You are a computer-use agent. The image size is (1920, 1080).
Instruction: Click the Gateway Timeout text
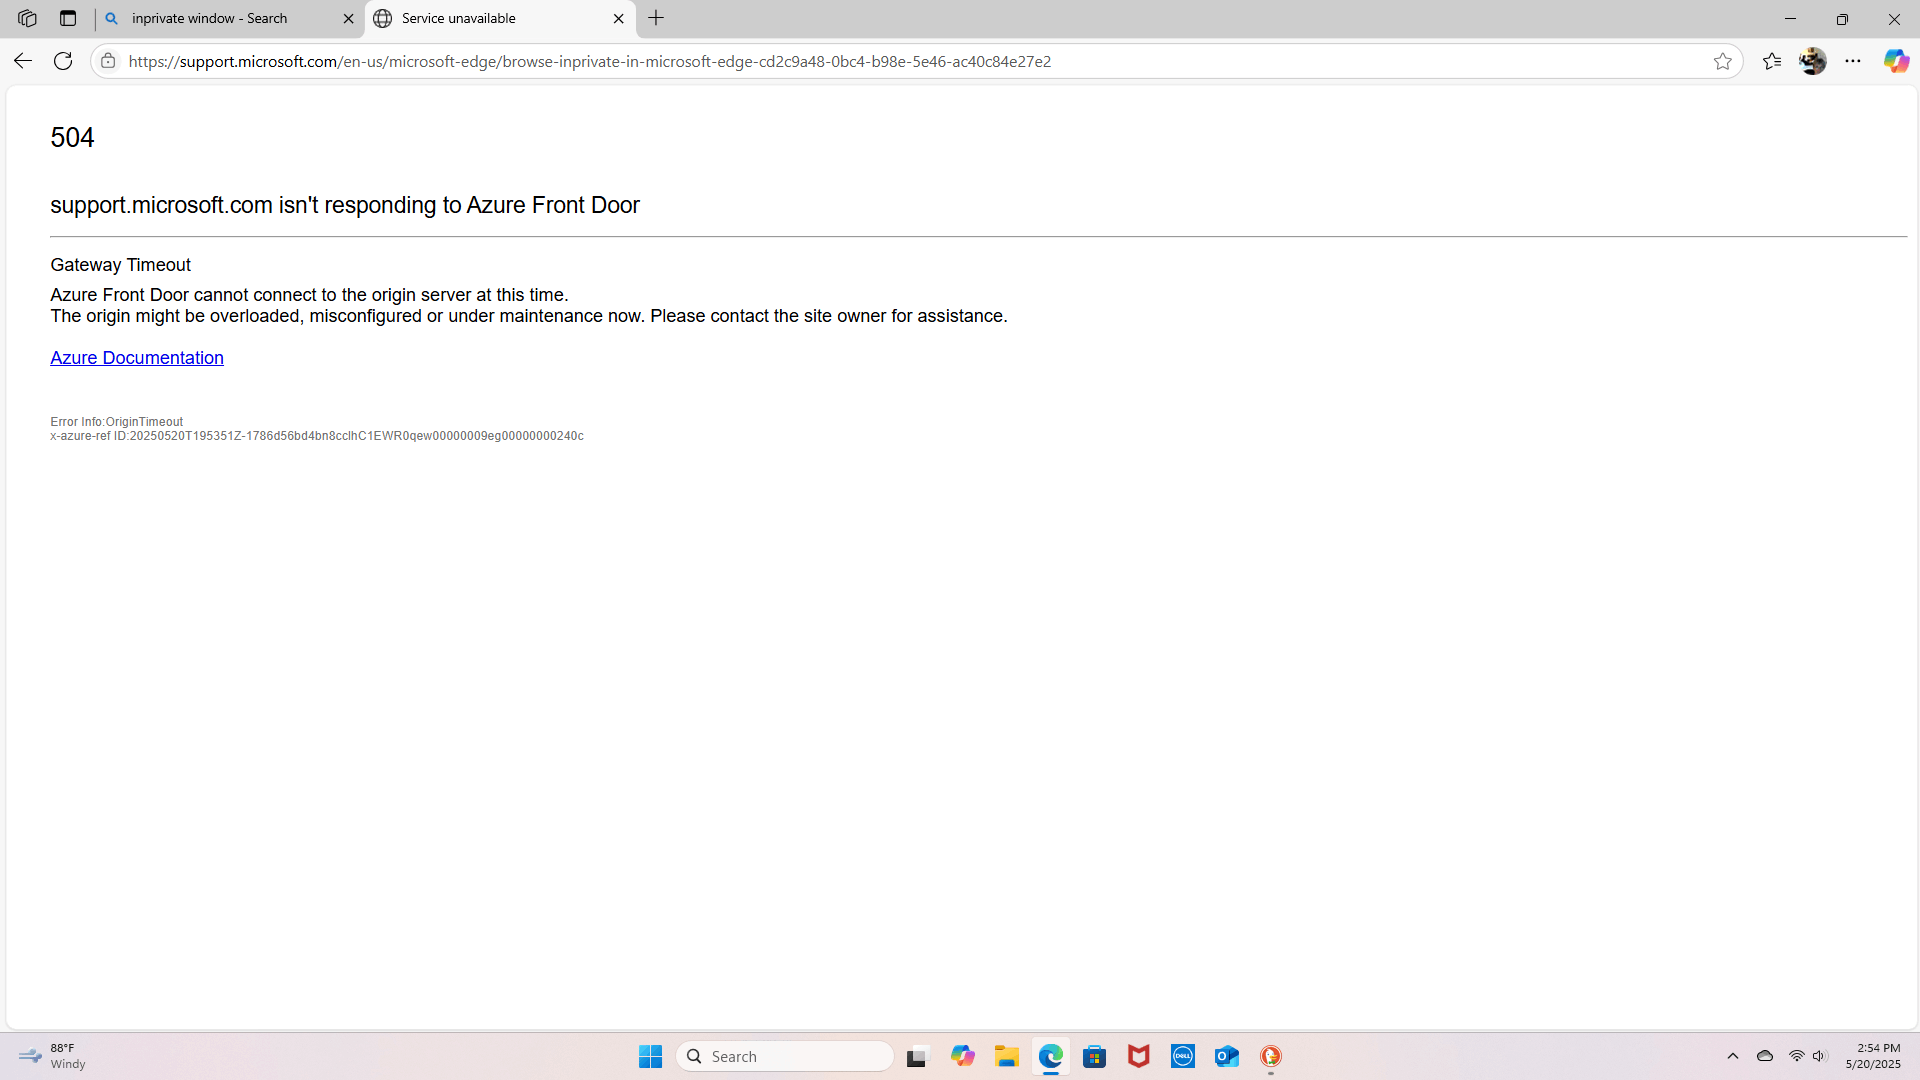pos(120,265)
